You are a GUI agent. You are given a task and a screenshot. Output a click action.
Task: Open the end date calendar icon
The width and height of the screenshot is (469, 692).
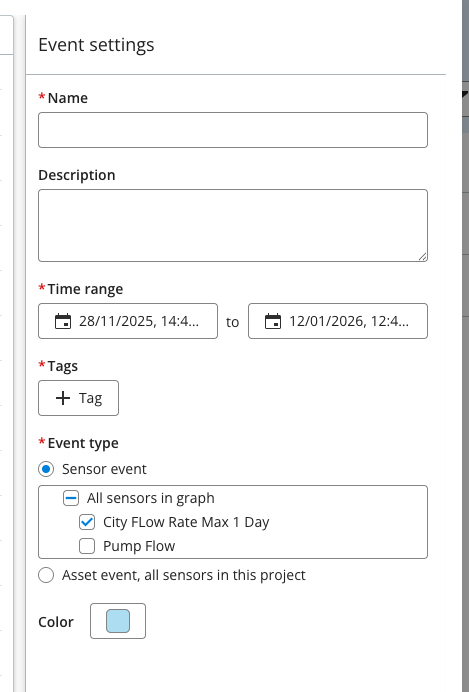click(x=273, y=321)
